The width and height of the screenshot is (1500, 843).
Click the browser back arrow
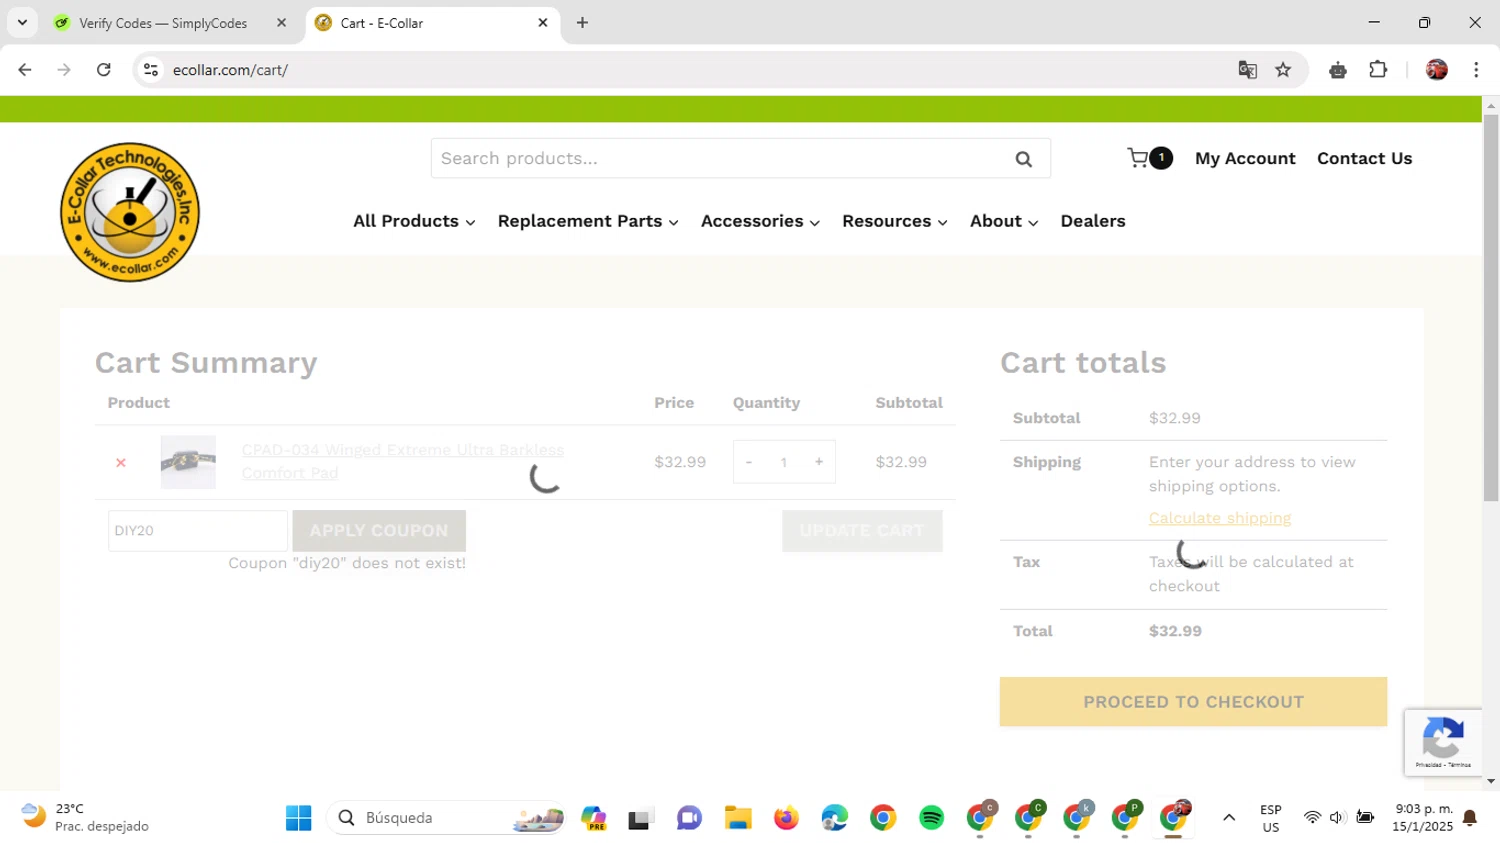coord(25,70)
